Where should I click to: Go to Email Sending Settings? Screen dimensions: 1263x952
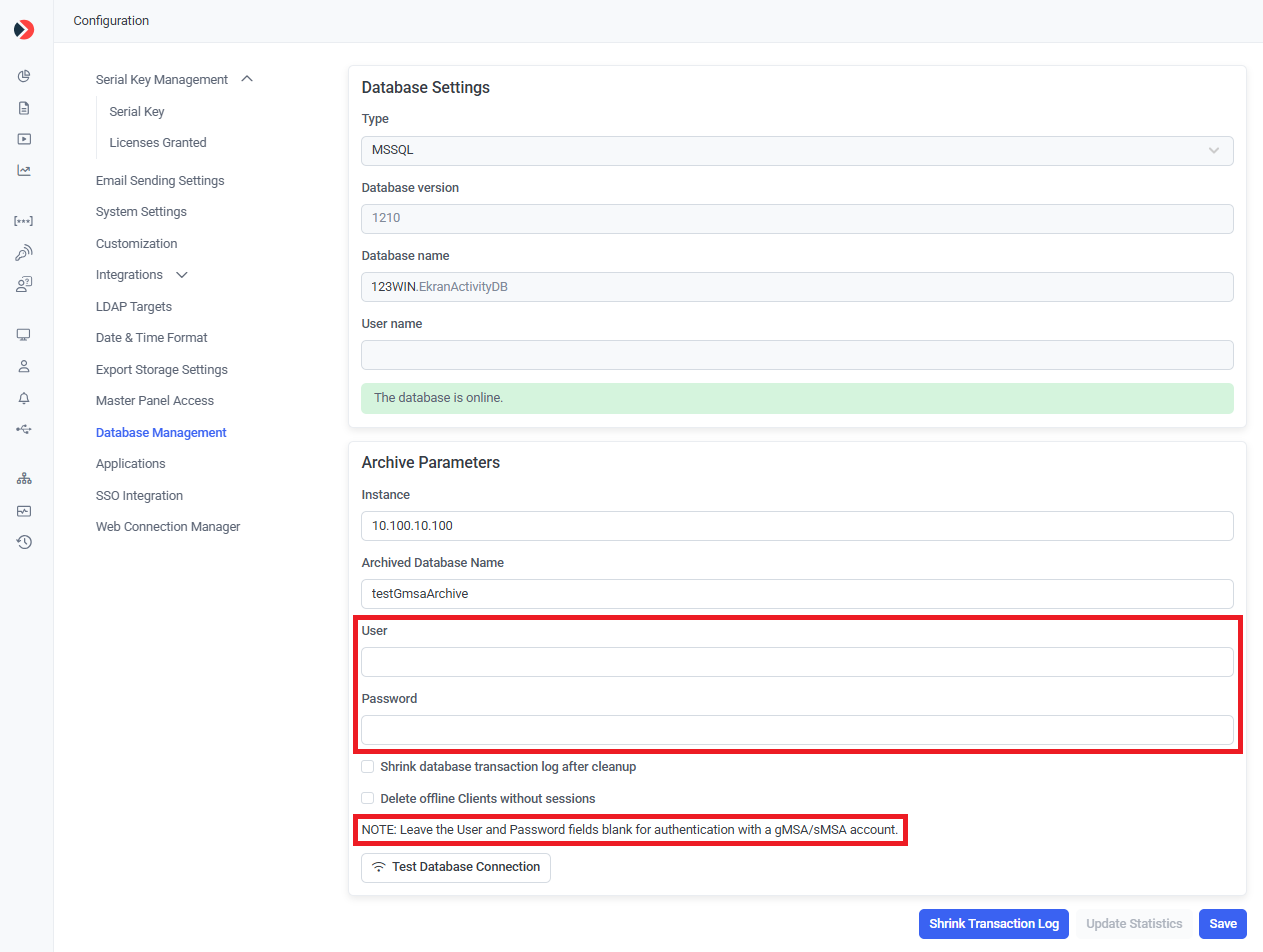point(160,181)
